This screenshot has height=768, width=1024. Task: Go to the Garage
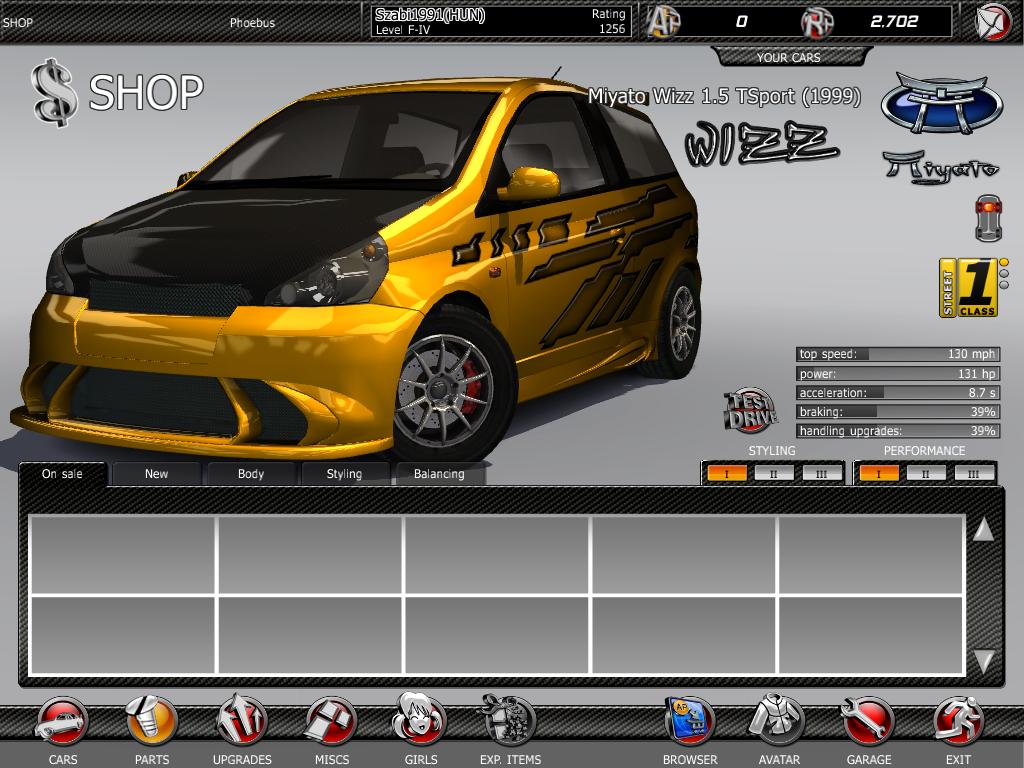click(x=868, y=722)
